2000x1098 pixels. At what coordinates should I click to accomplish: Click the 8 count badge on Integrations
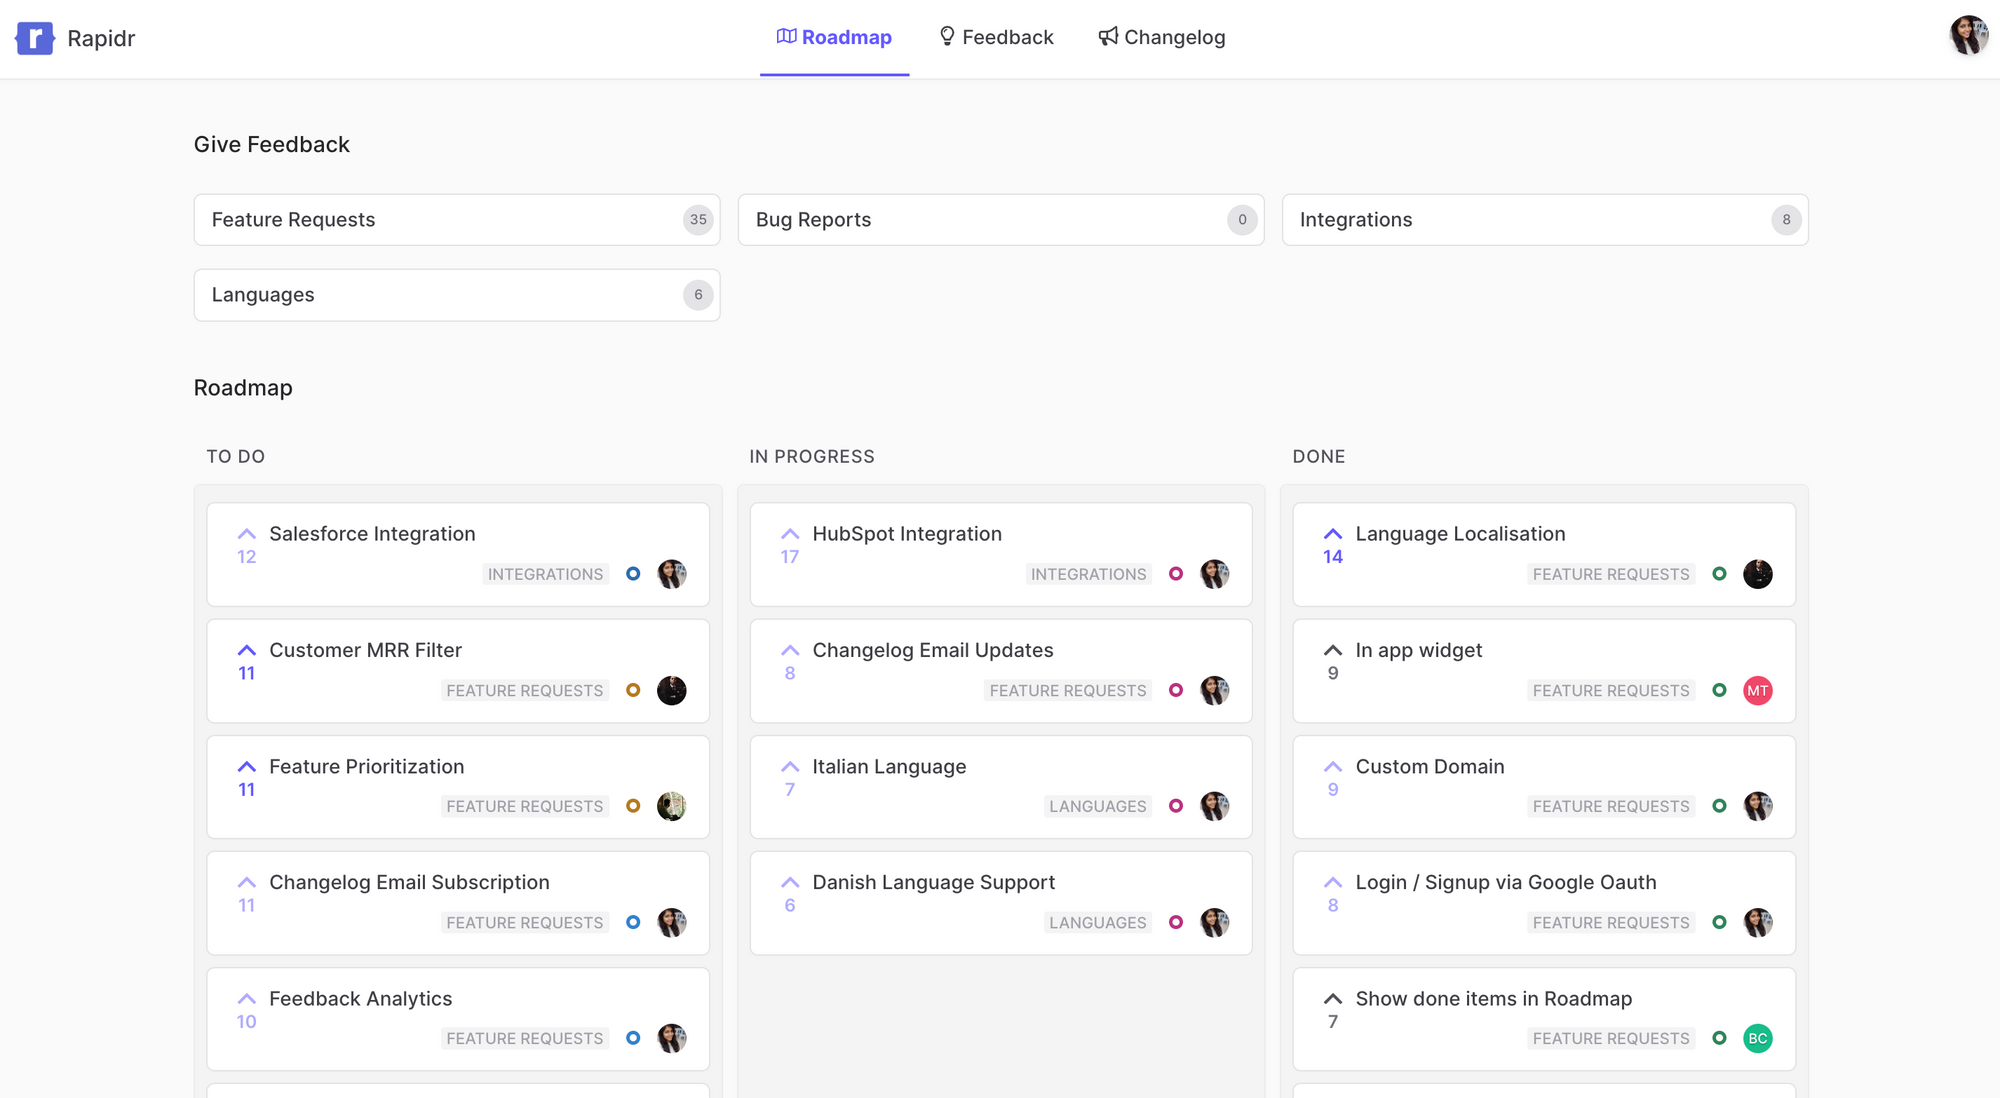pyautogui.click(x=1786, y=220)
